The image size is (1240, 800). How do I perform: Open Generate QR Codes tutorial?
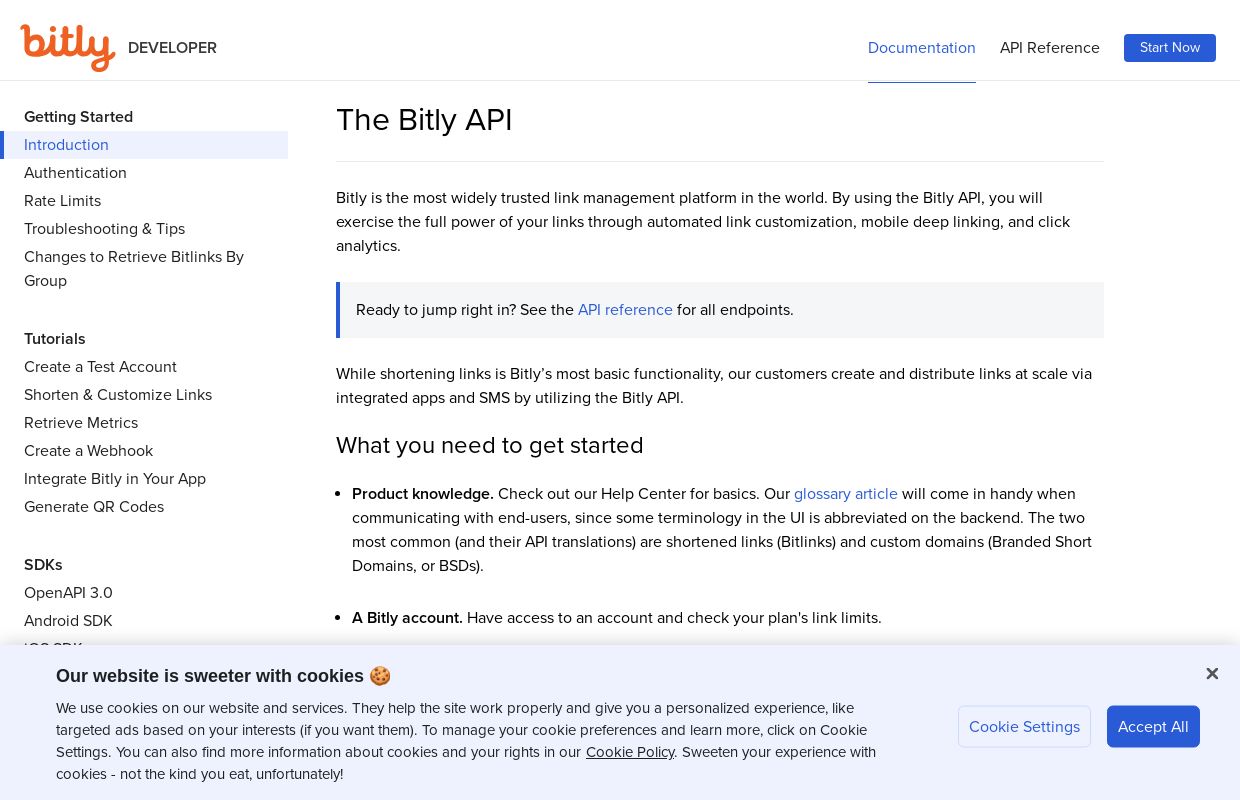pyautogui.click(x=94, y=507)
